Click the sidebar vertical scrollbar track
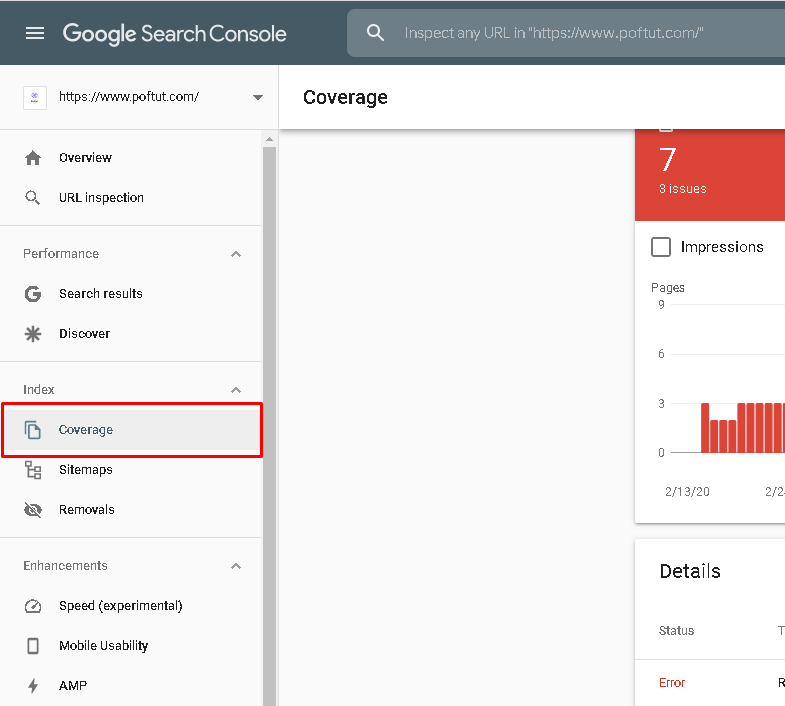 pyautogui.click(x=269, y=426)
